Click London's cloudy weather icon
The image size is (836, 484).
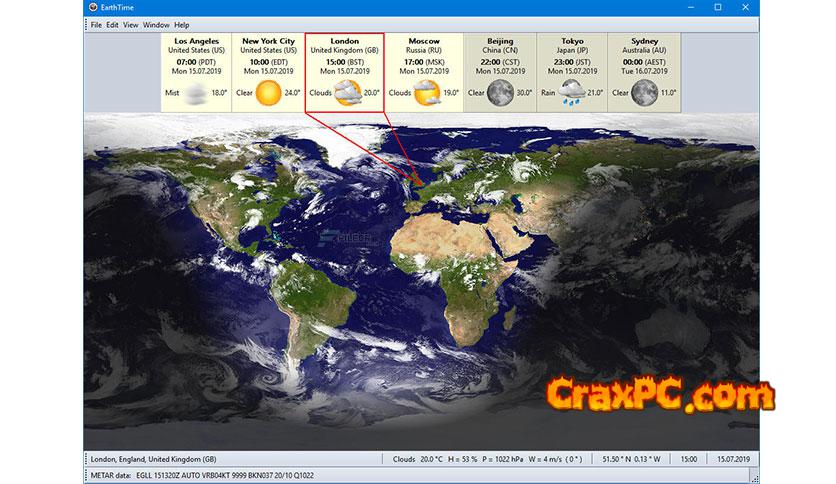pyautogui.click(x=348, y=94)
